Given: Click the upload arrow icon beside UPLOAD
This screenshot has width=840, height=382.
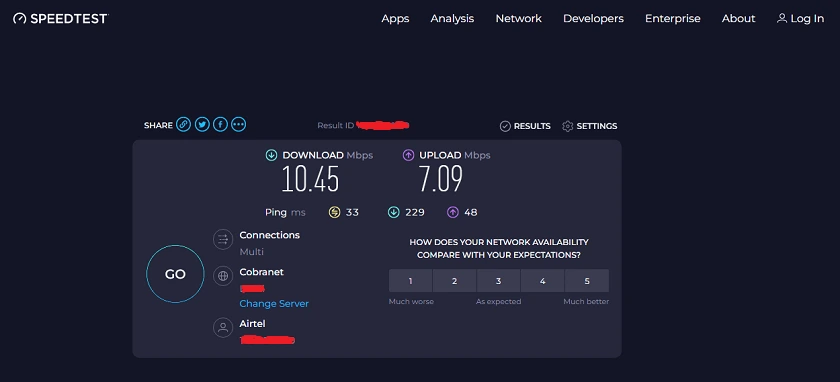Looking at the screenshot, I should click(409, 155).
